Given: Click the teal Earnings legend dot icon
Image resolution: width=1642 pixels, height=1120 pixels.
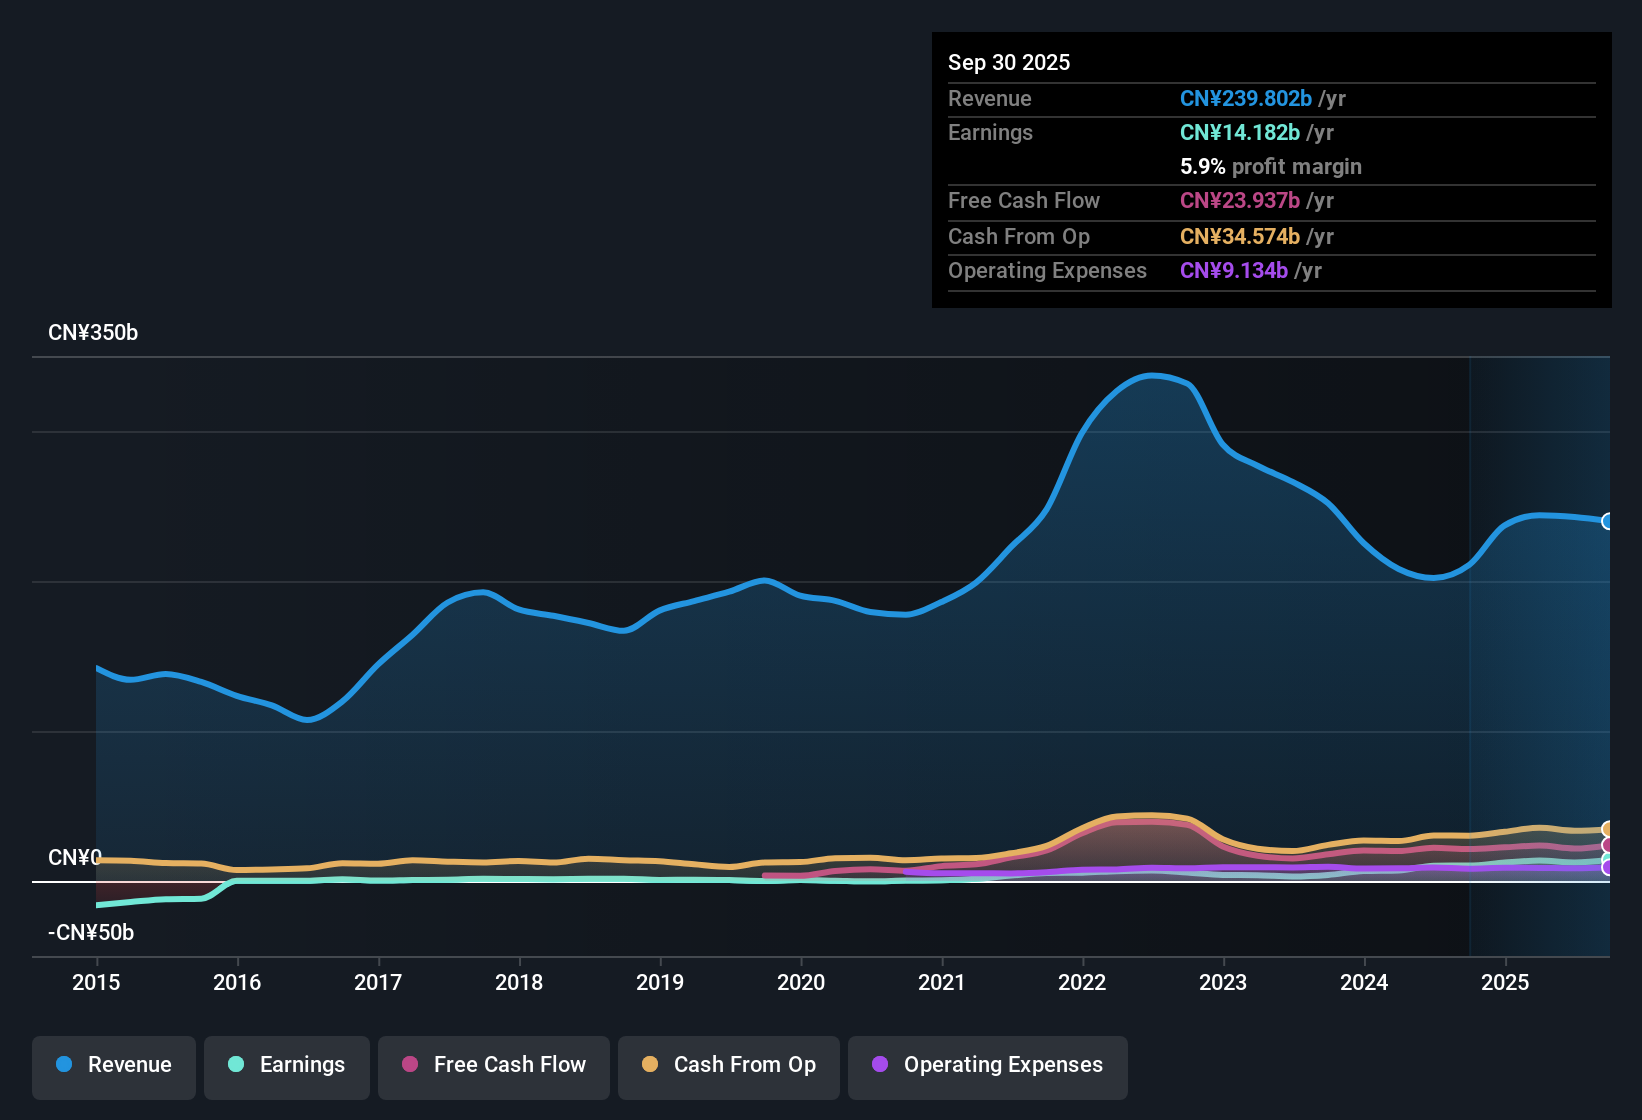Looking at the screenshot, I should point(236,1065).
